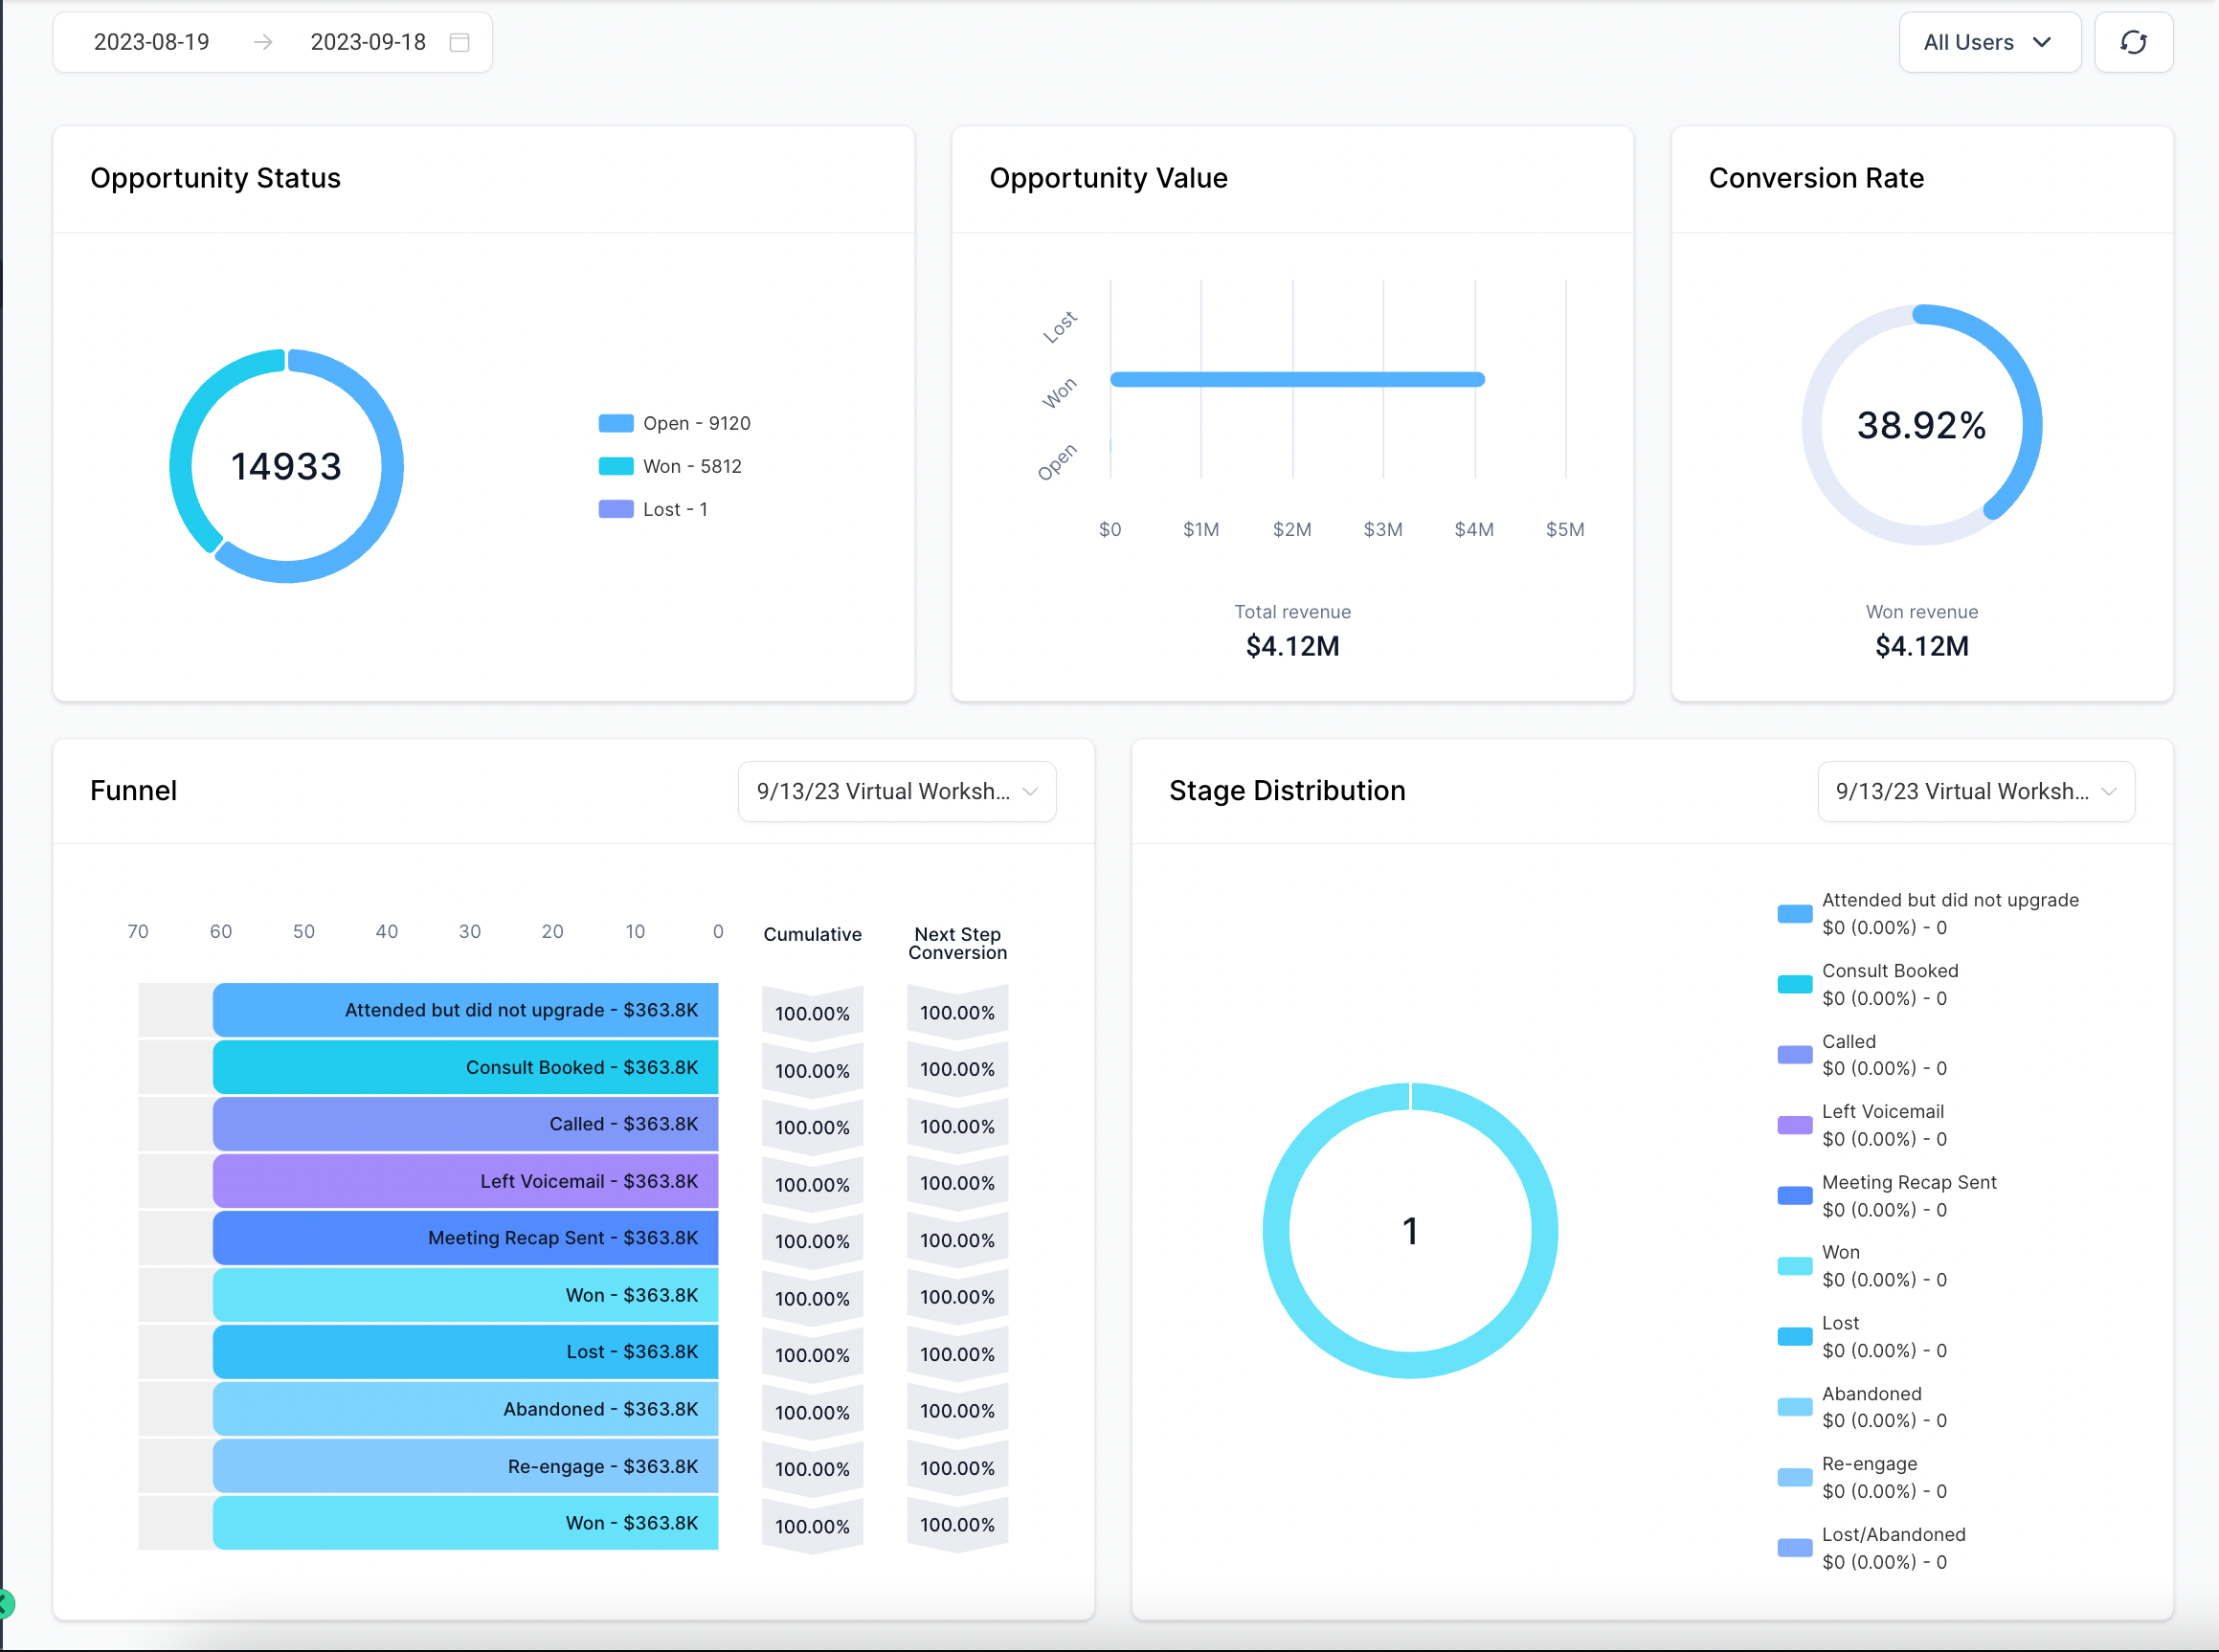Toggle the Won - 5812 legend swatch
2219x1652 pixels.
(x=616, y=466)
